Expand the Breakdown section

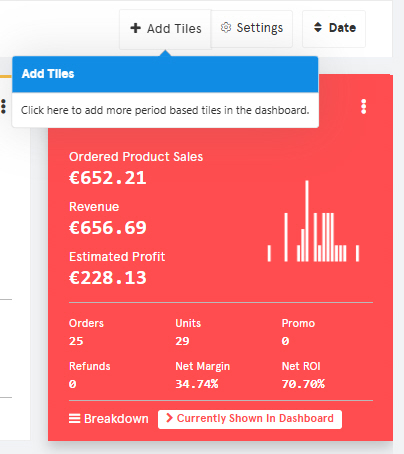point(109,419)
